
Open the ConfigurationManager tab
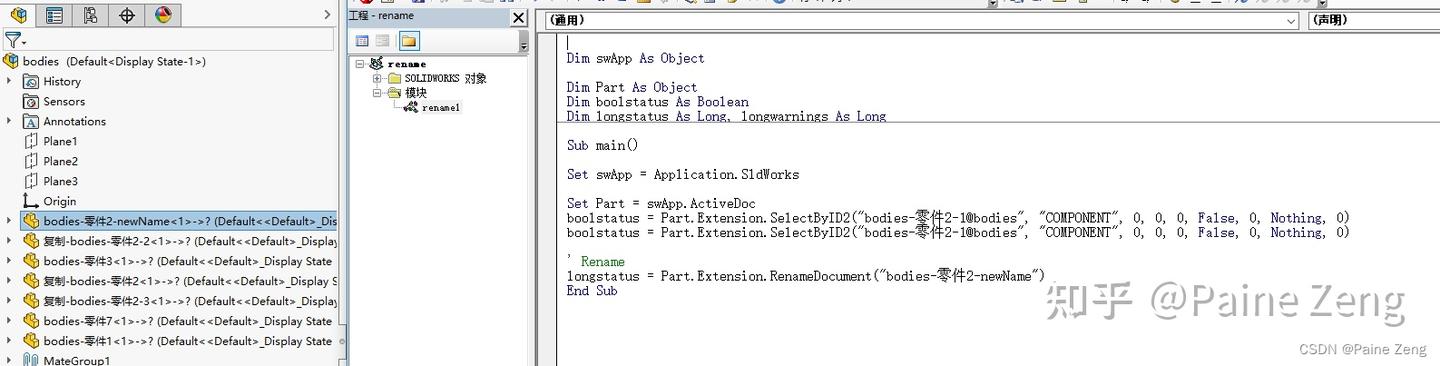point(90,14)
